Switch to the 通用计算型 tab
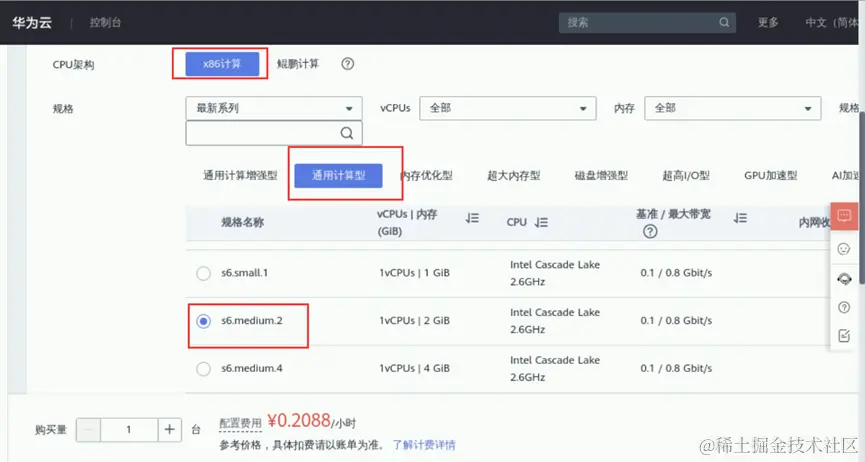The image size is (865, 462). pos(338,176)
